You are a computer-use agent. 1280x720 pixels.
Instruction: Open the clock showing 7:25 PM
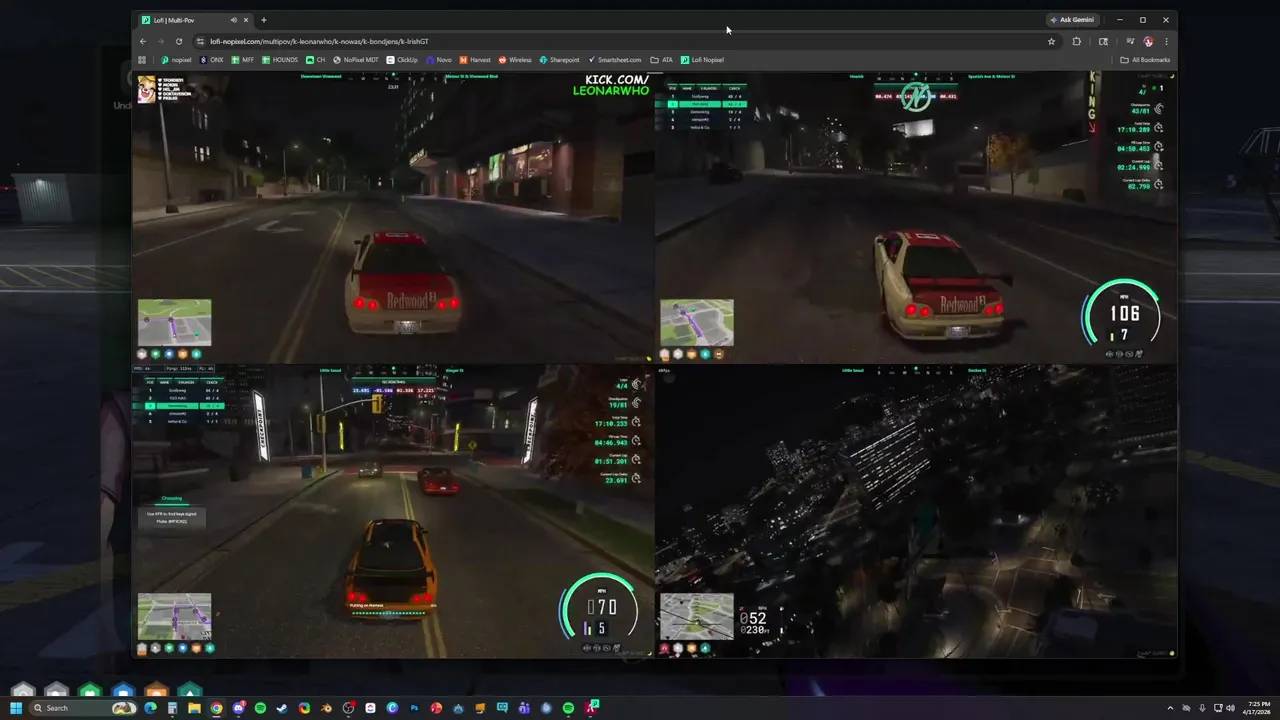tap(1254, 708)
